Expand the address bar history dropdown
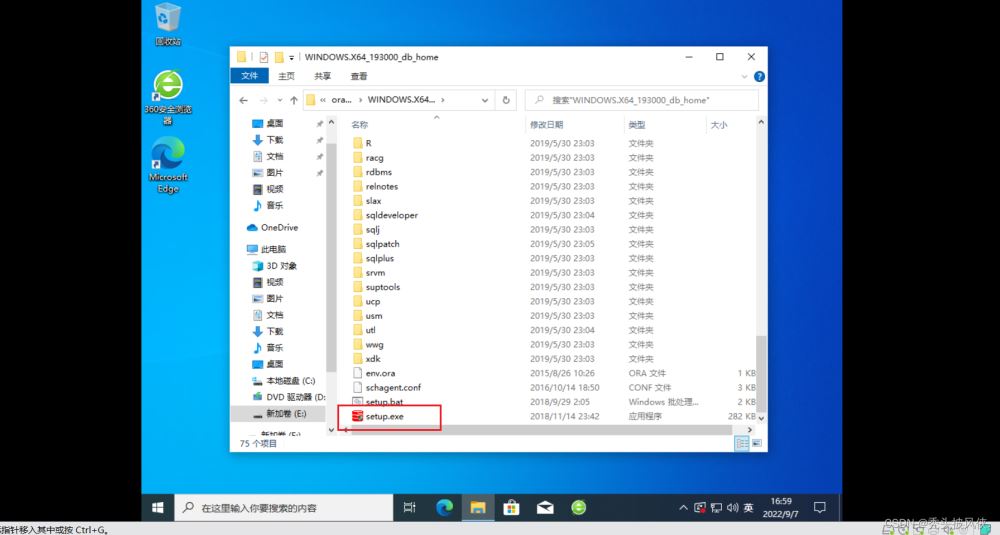This screenshot has width=1000, height=535. click(485, 100)
